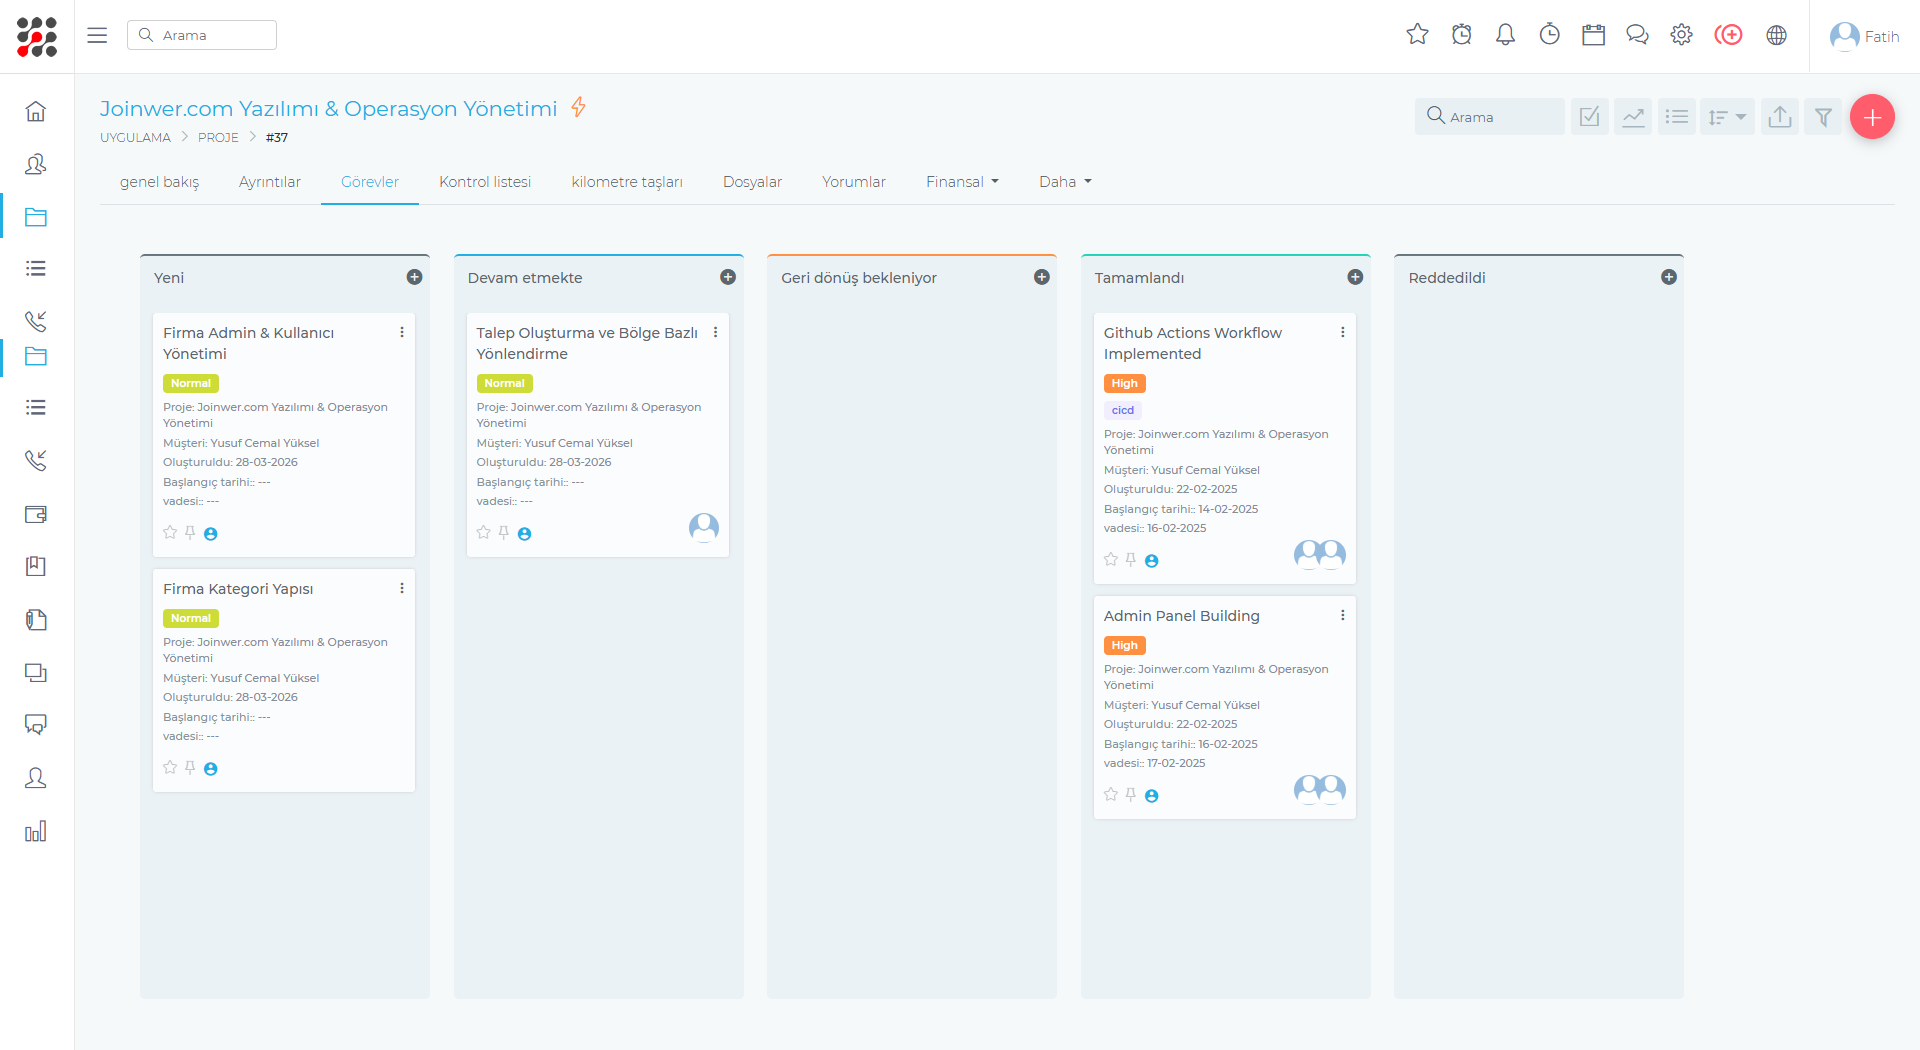The image size is (1920, 1050).
Task: Open the settings gear icon
Action: pyautogui.click(x=1681, y=35)
